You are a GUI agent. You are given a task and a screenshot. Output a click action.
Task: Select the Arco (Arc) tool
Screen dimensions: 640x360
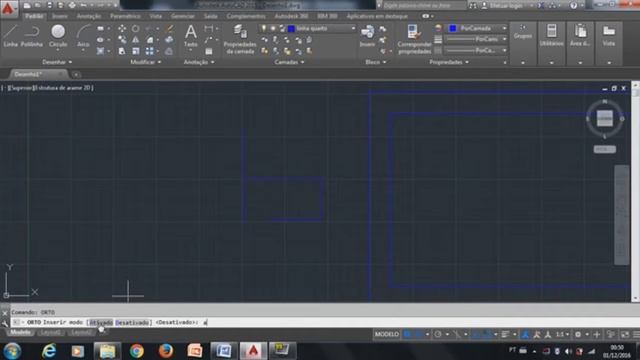[83, 36]
